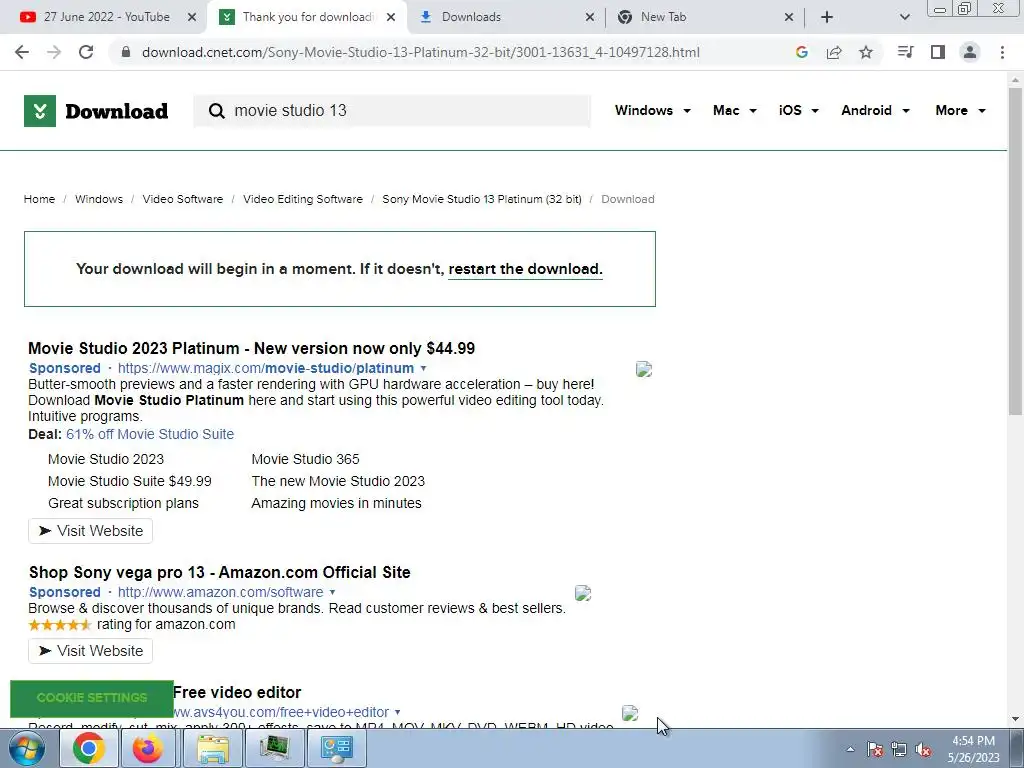Click Amazon ad broken image thumbnail
Screen dimensions: 1024x768
583,593
